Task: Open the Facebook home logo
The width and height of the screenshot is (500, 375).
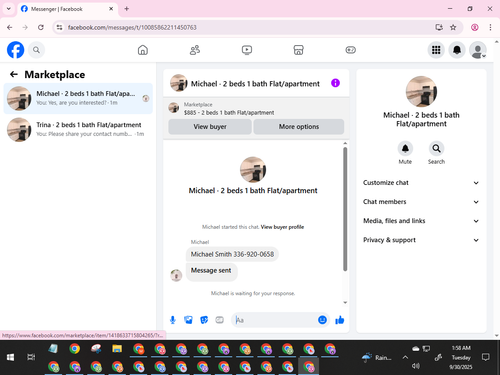Action: (x=16, y=50)
